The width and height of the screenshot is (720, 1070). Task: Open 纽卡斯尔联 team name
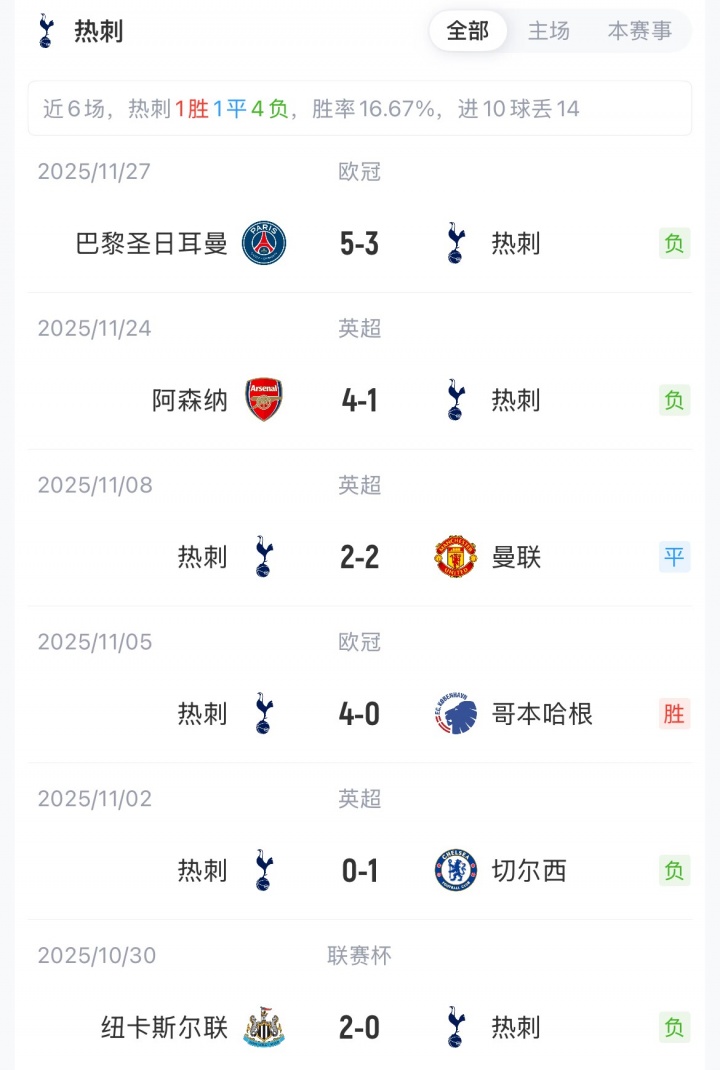(165, 1027)
